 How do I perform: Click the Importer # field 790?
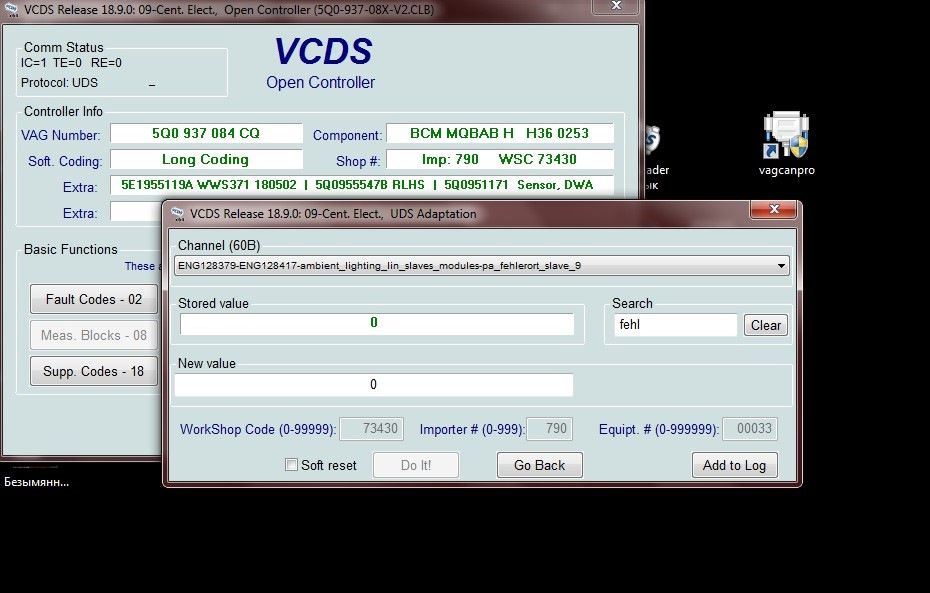coord(549,429)
